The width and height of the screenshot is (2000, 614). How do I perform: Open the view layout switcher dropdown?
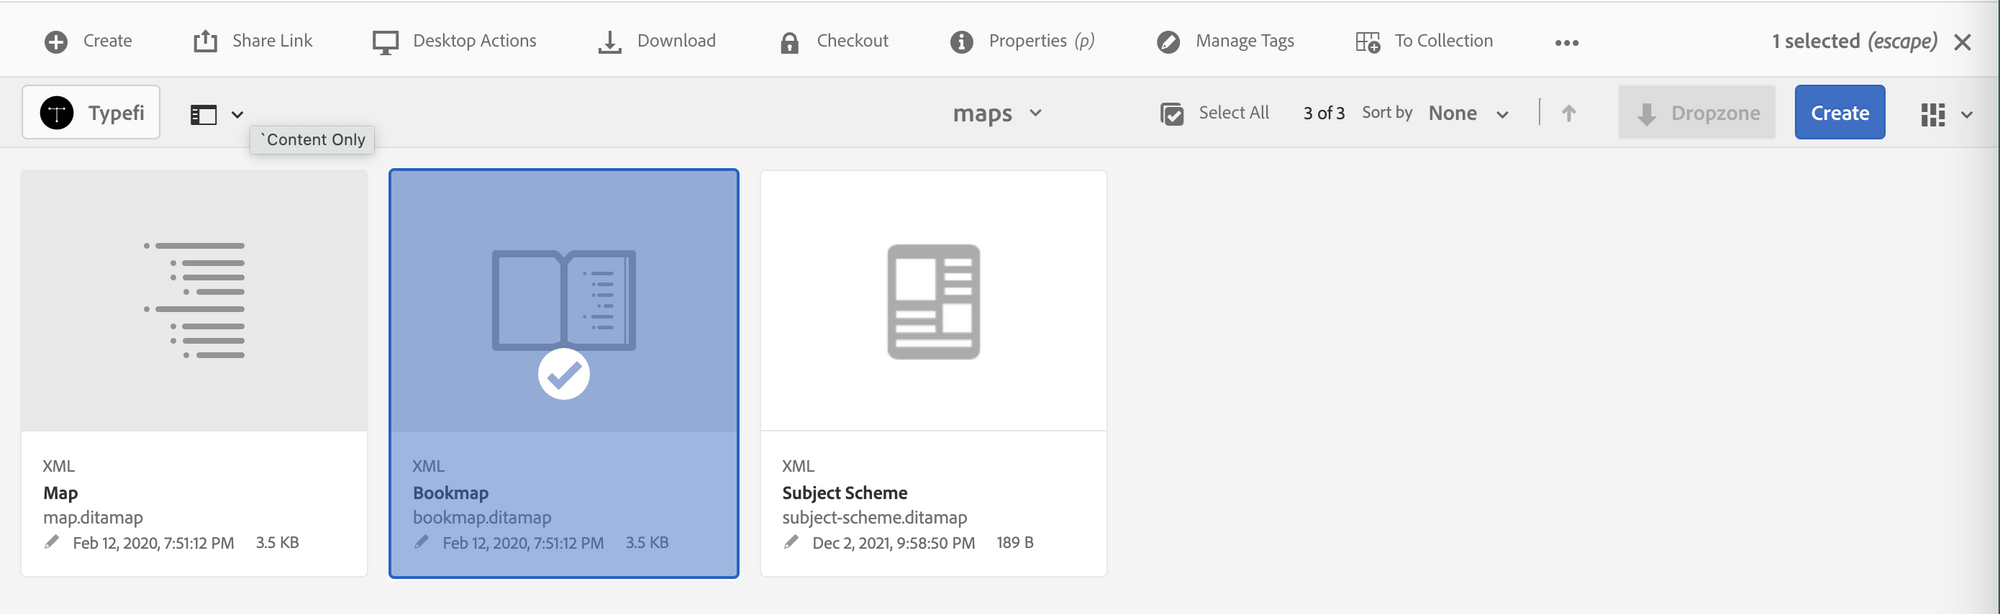[1942, 113]
